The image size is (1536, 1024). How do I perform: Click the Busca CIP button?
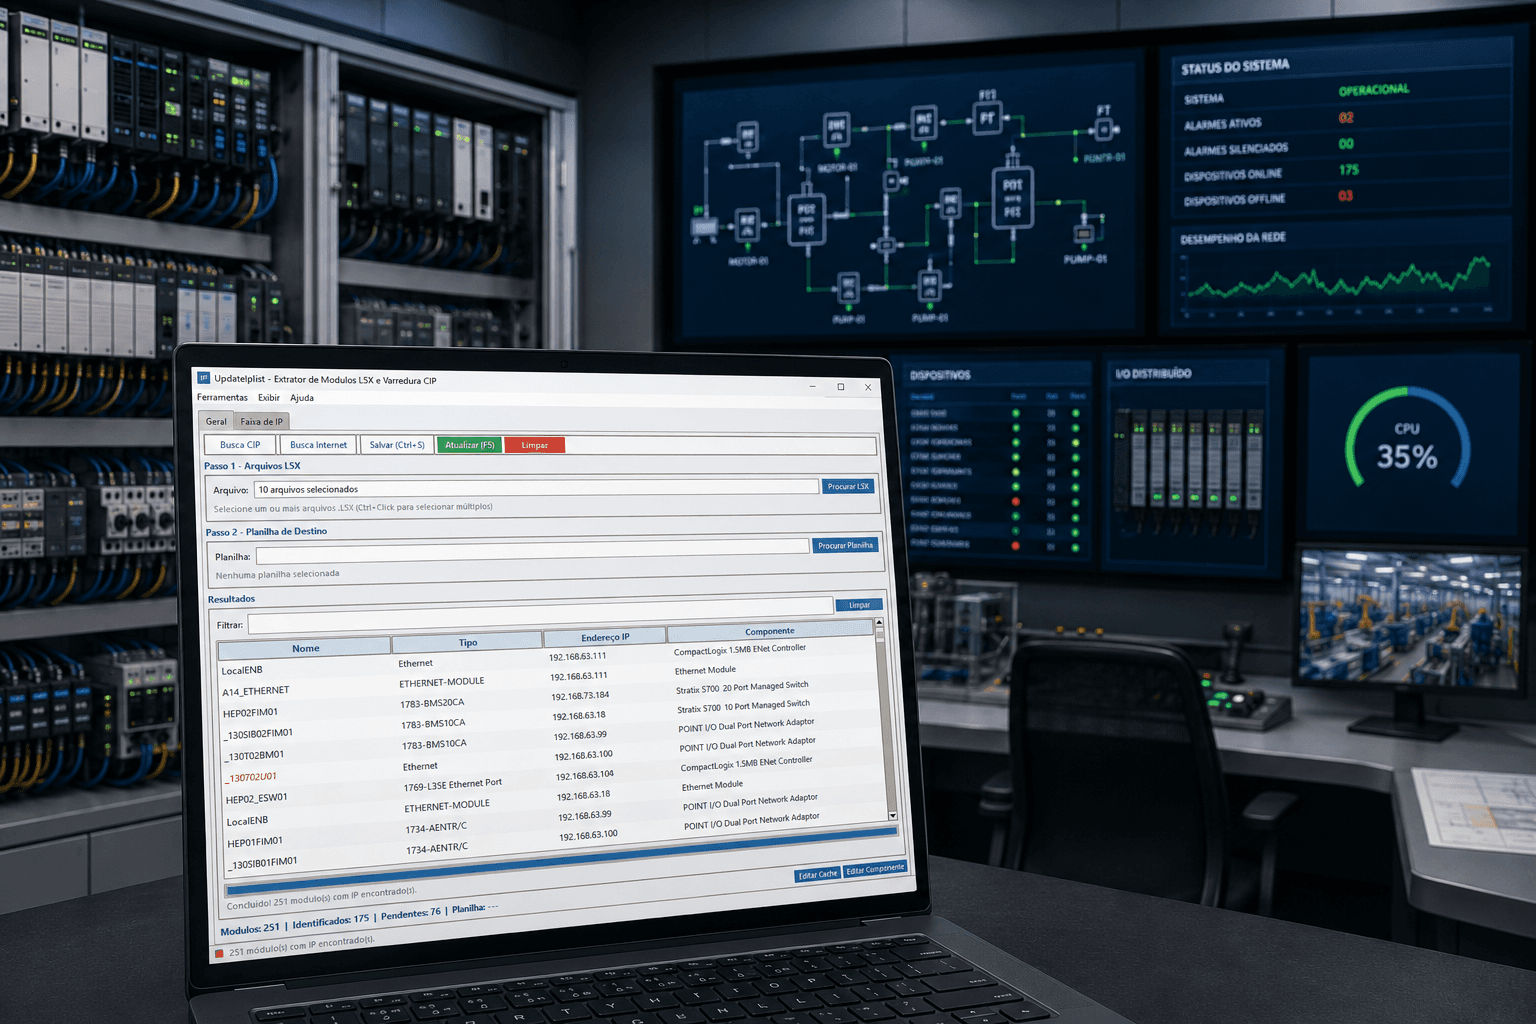click(240, 445)
